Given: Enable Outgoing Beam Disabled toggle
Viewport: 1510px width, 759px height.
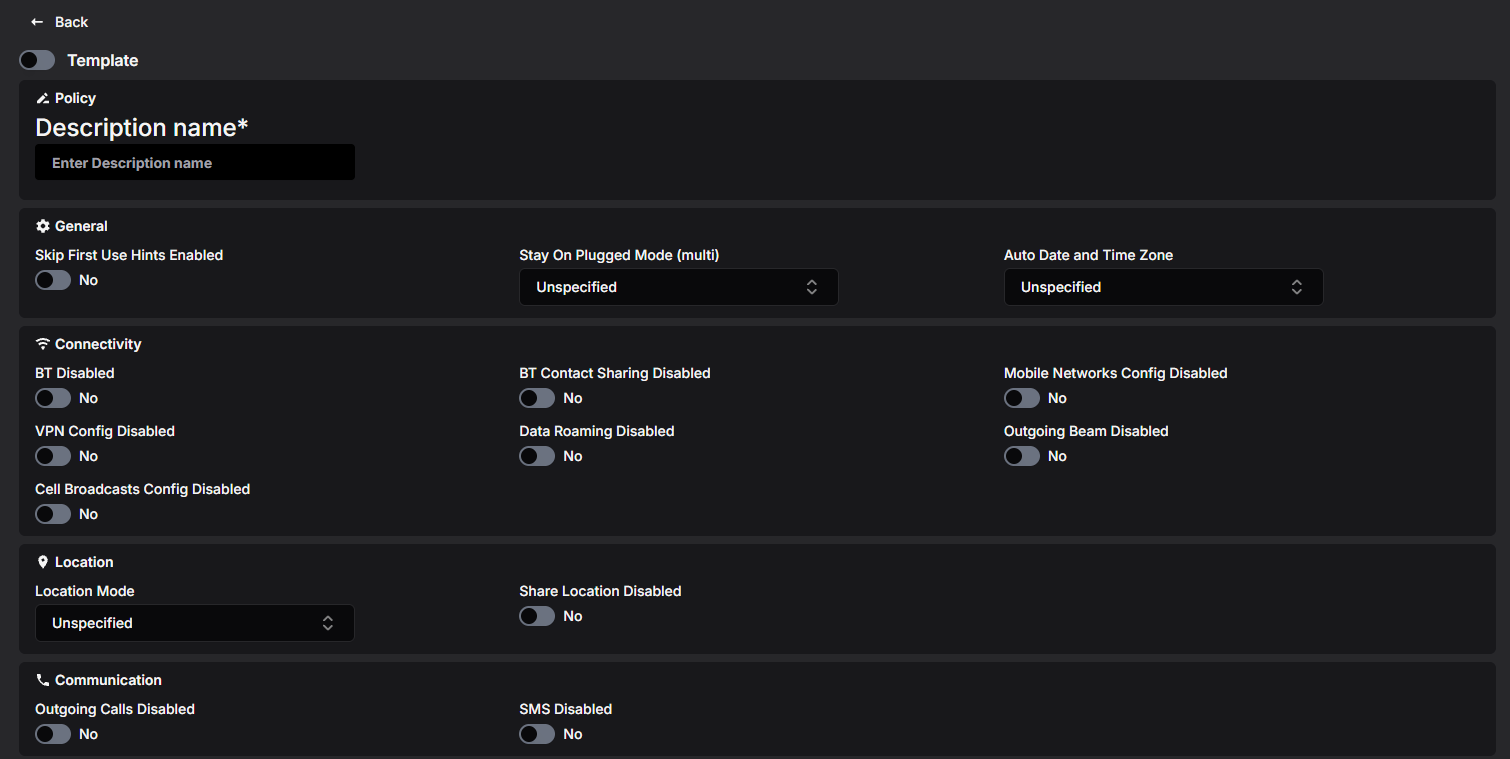Looking at the screenshot, I should 1022,456.
